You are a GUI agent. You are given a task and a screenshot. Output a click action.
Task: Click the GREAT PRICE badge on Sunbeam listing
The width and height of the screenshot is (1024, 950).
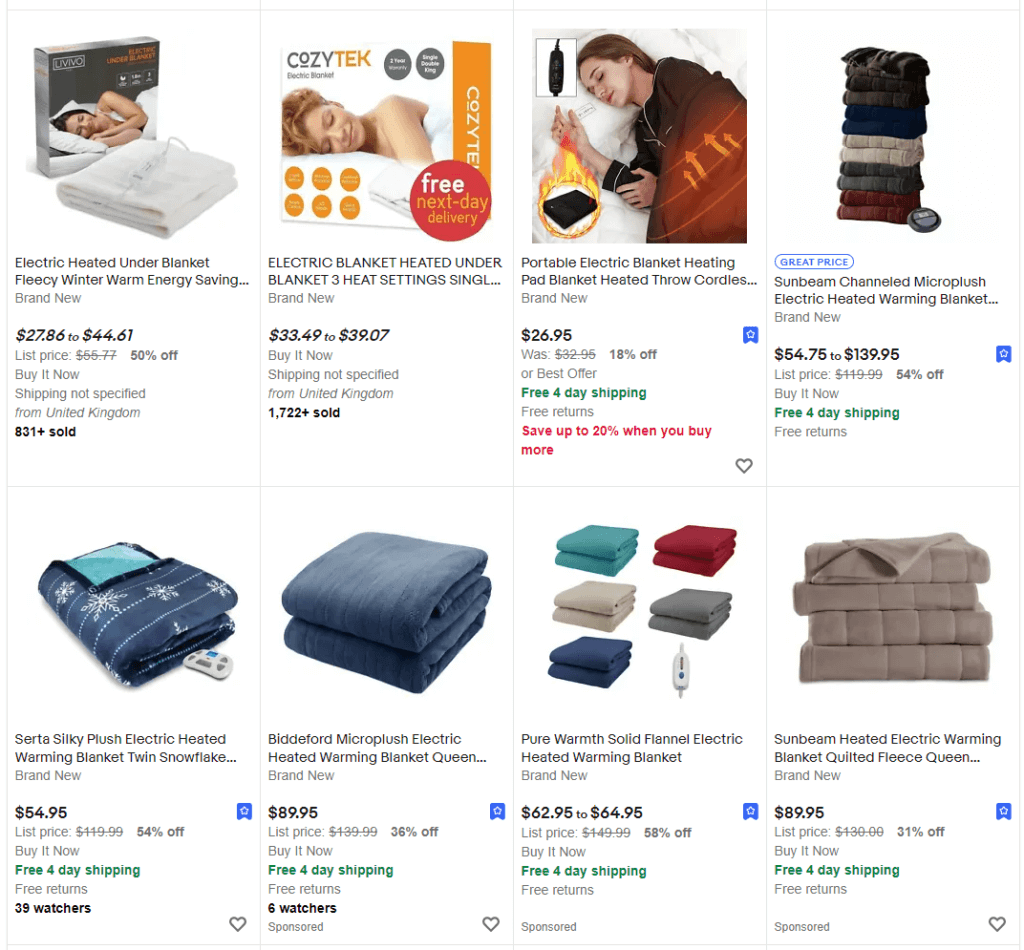pyautogui.click(x=814, y=261)
